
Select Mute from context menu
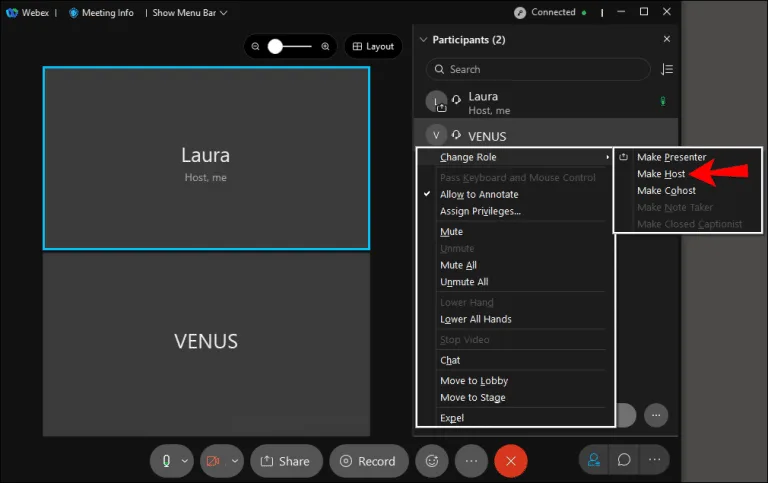451,232
